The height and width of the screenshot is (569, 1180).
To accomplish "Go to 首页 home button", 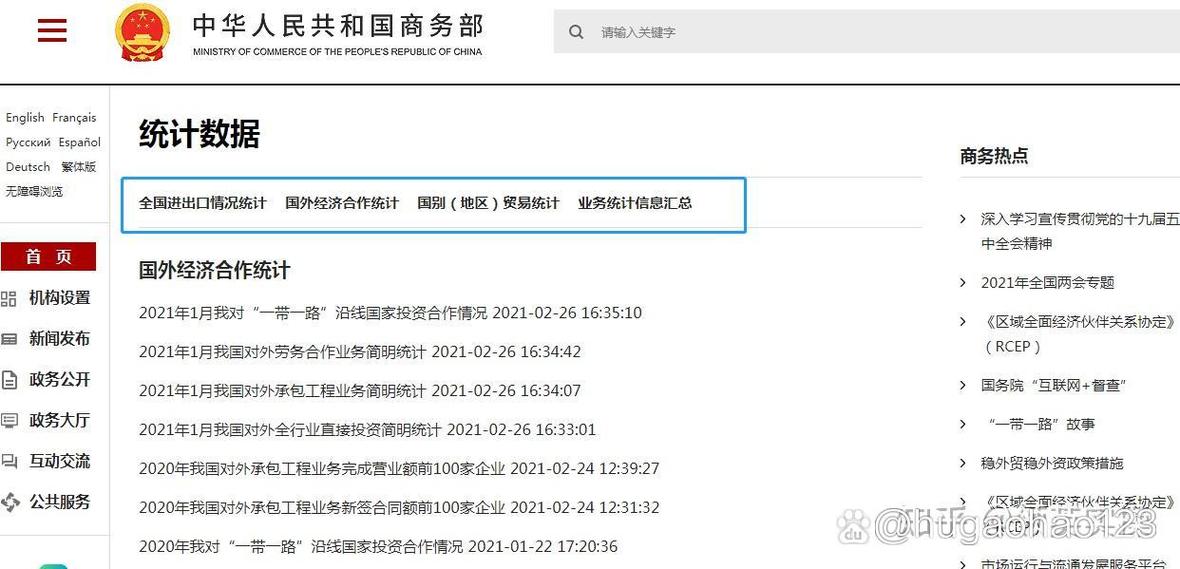I will 48,257.
